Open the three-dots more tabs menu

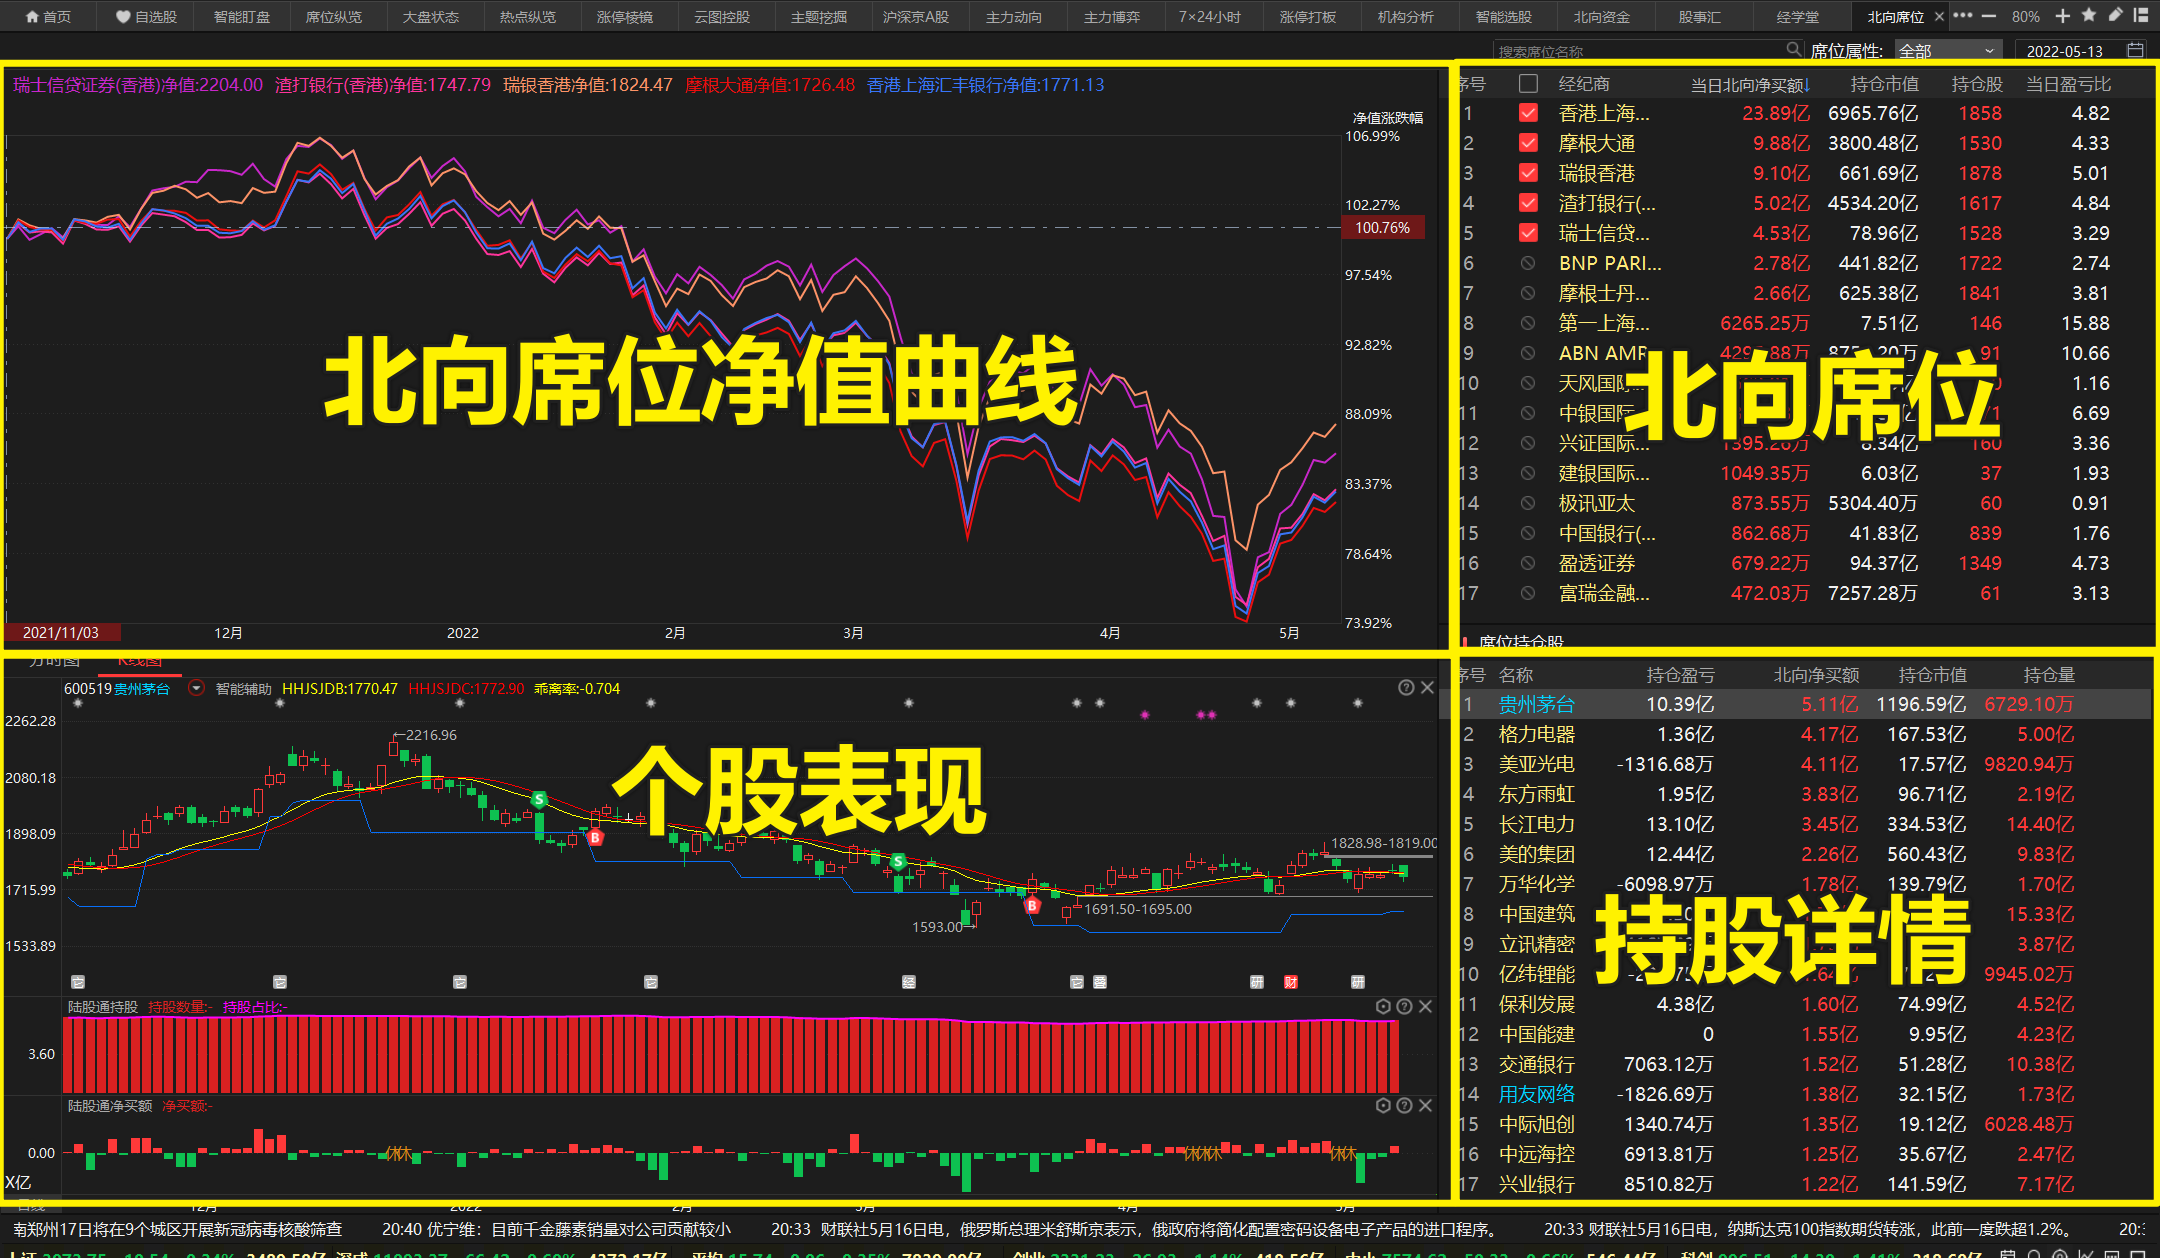tap(1963, 16)
